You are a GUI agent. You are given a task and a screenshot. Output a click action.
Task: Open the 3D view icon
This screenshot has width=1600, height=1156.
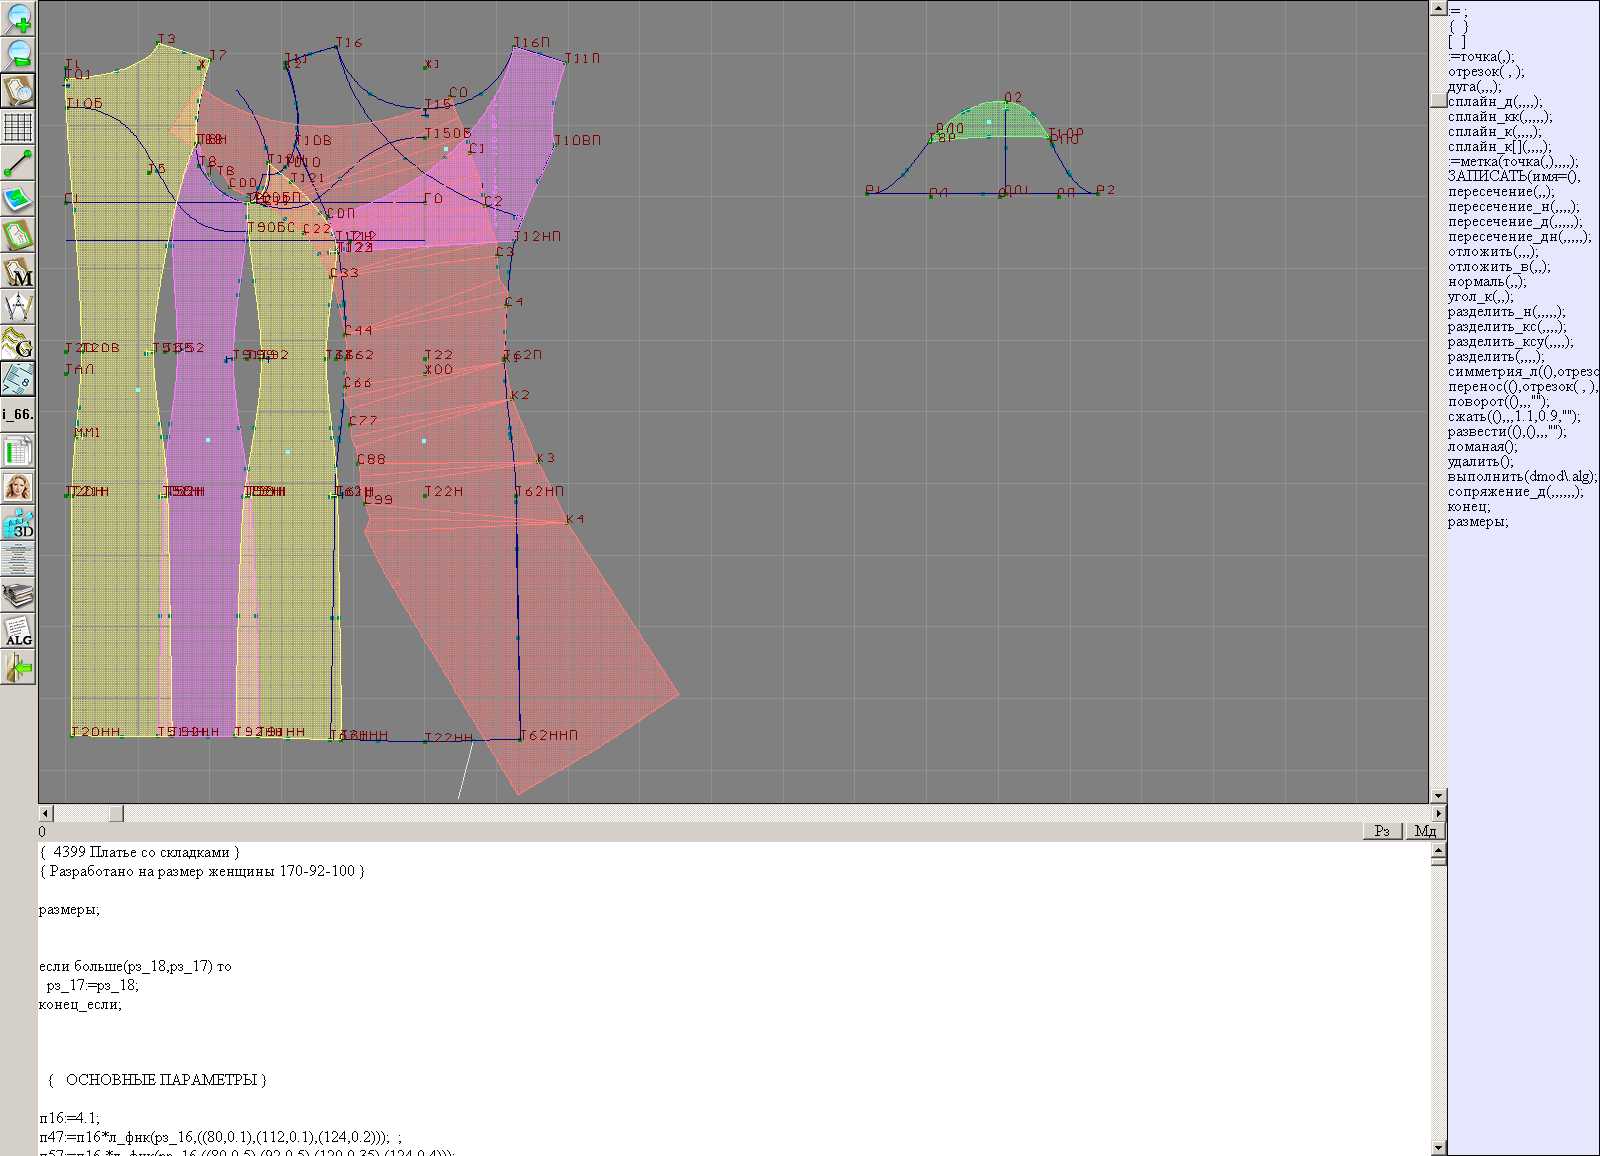point(18,523)
